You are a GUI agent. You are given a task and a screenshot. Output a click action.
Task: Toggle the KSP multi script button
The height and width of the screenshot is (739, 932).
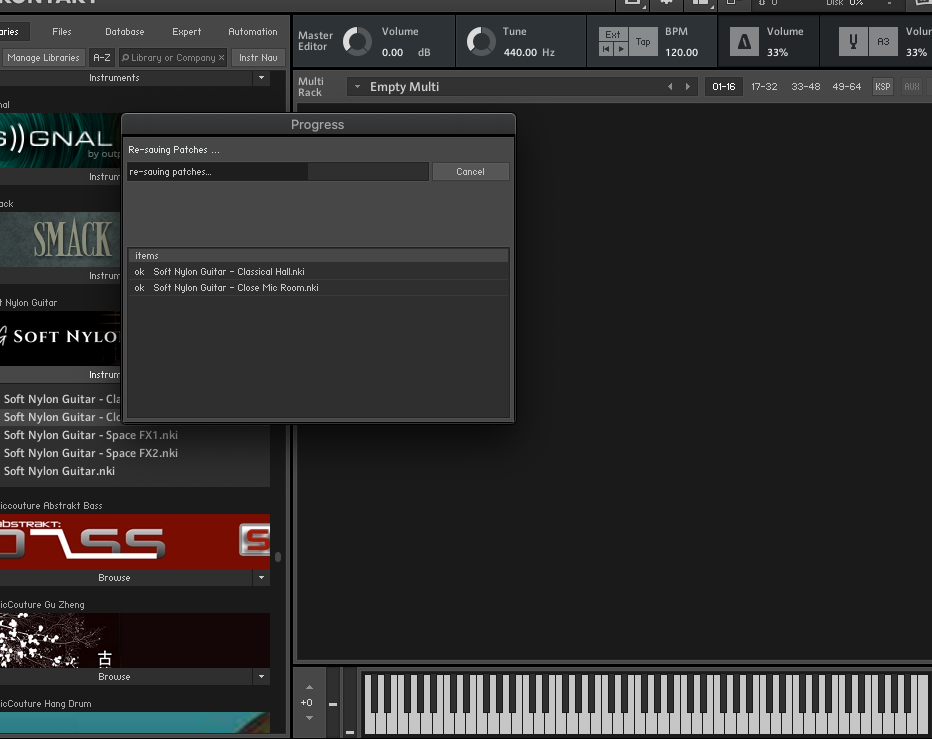(x=883, y=87)
